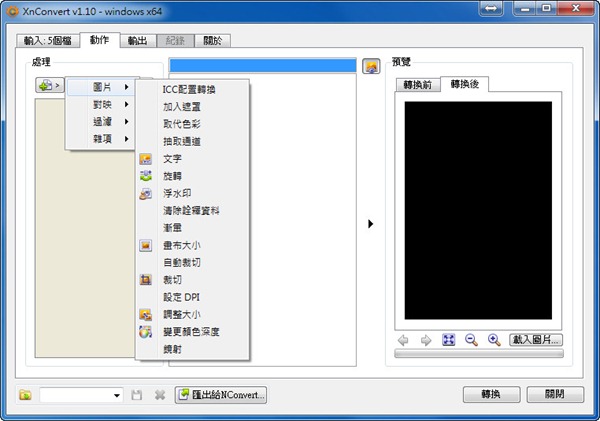Switch to the 動作 tab
The height and width of the screenshot is (421, 600).
(x=99, y=40)
